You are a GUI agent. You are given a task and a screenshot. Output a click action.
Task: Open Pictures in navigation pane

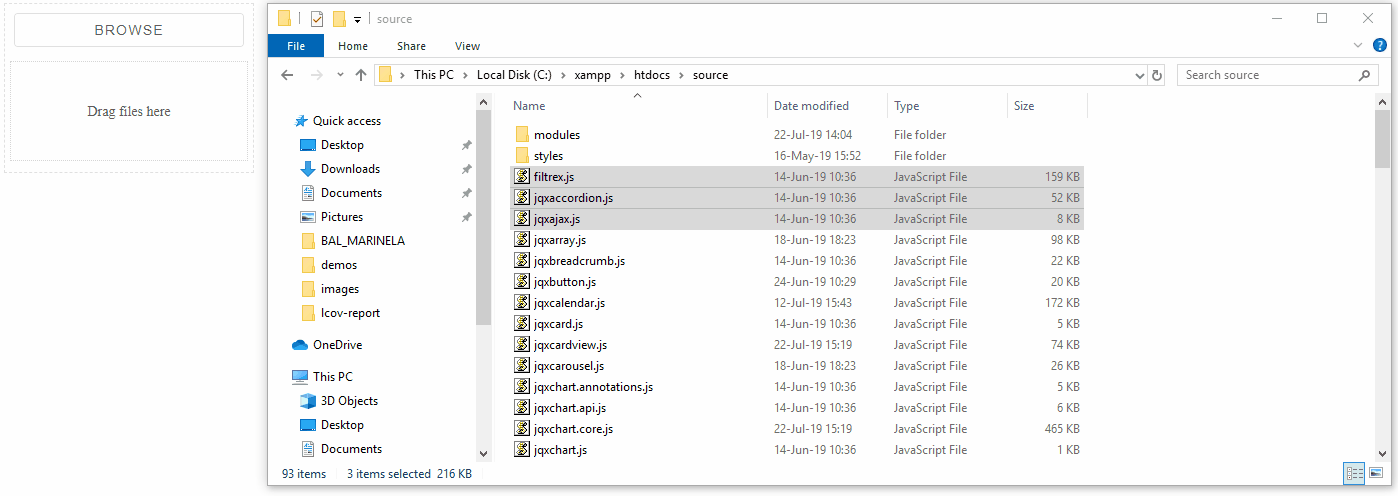coord(342,217)
